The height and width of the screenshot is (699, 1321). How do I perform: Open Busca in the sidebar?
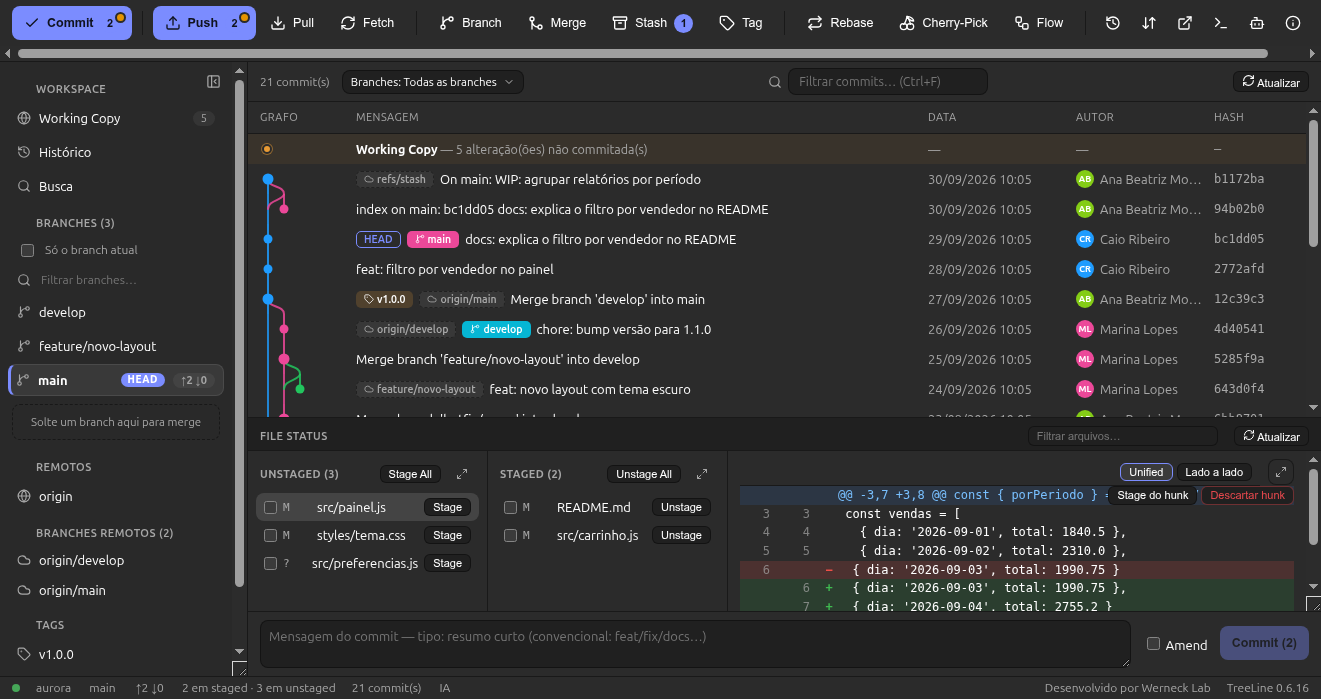116,186
